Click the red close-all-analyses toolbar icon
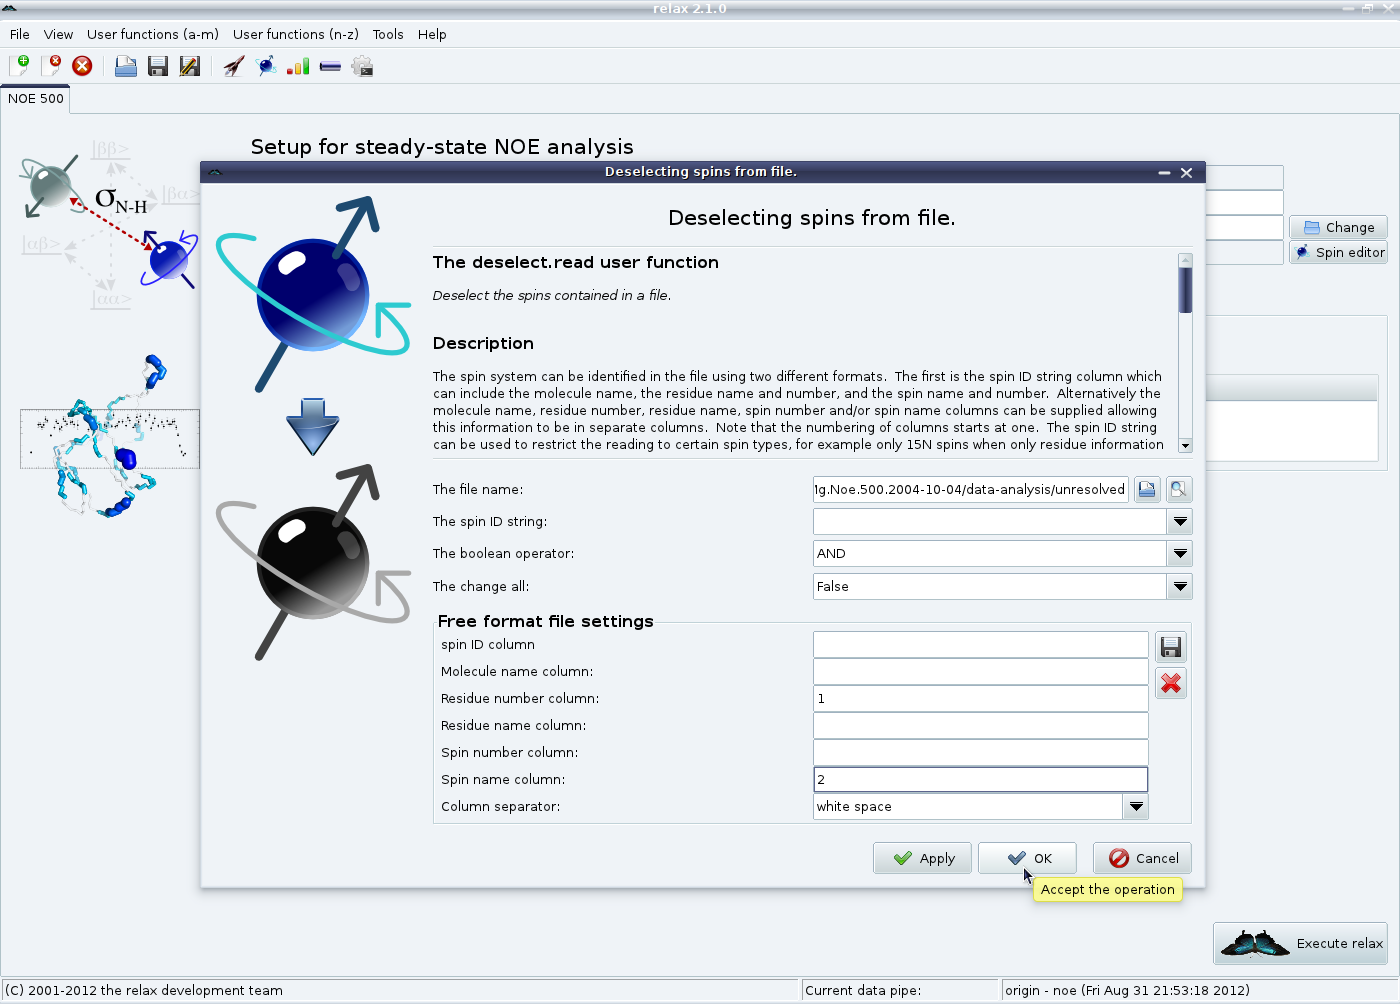This screenshot has width=1400, height=1004. tap(82, 66)
